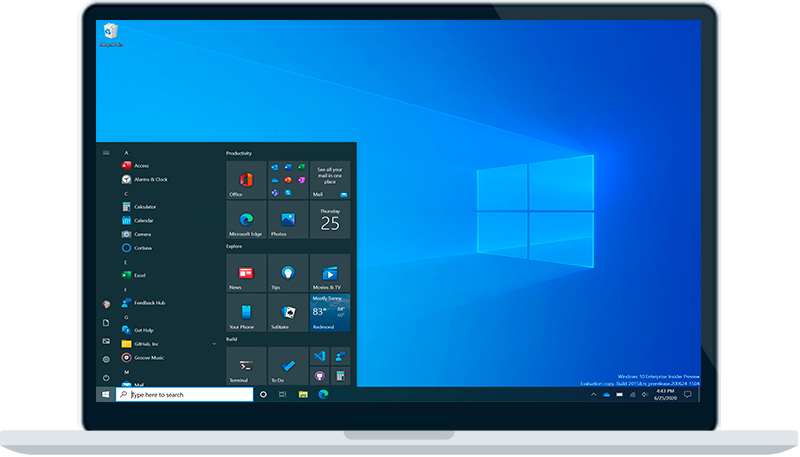Open Calculator in the app list
Image resolution: width=800 pixels, height=457 pixels.
139,207
